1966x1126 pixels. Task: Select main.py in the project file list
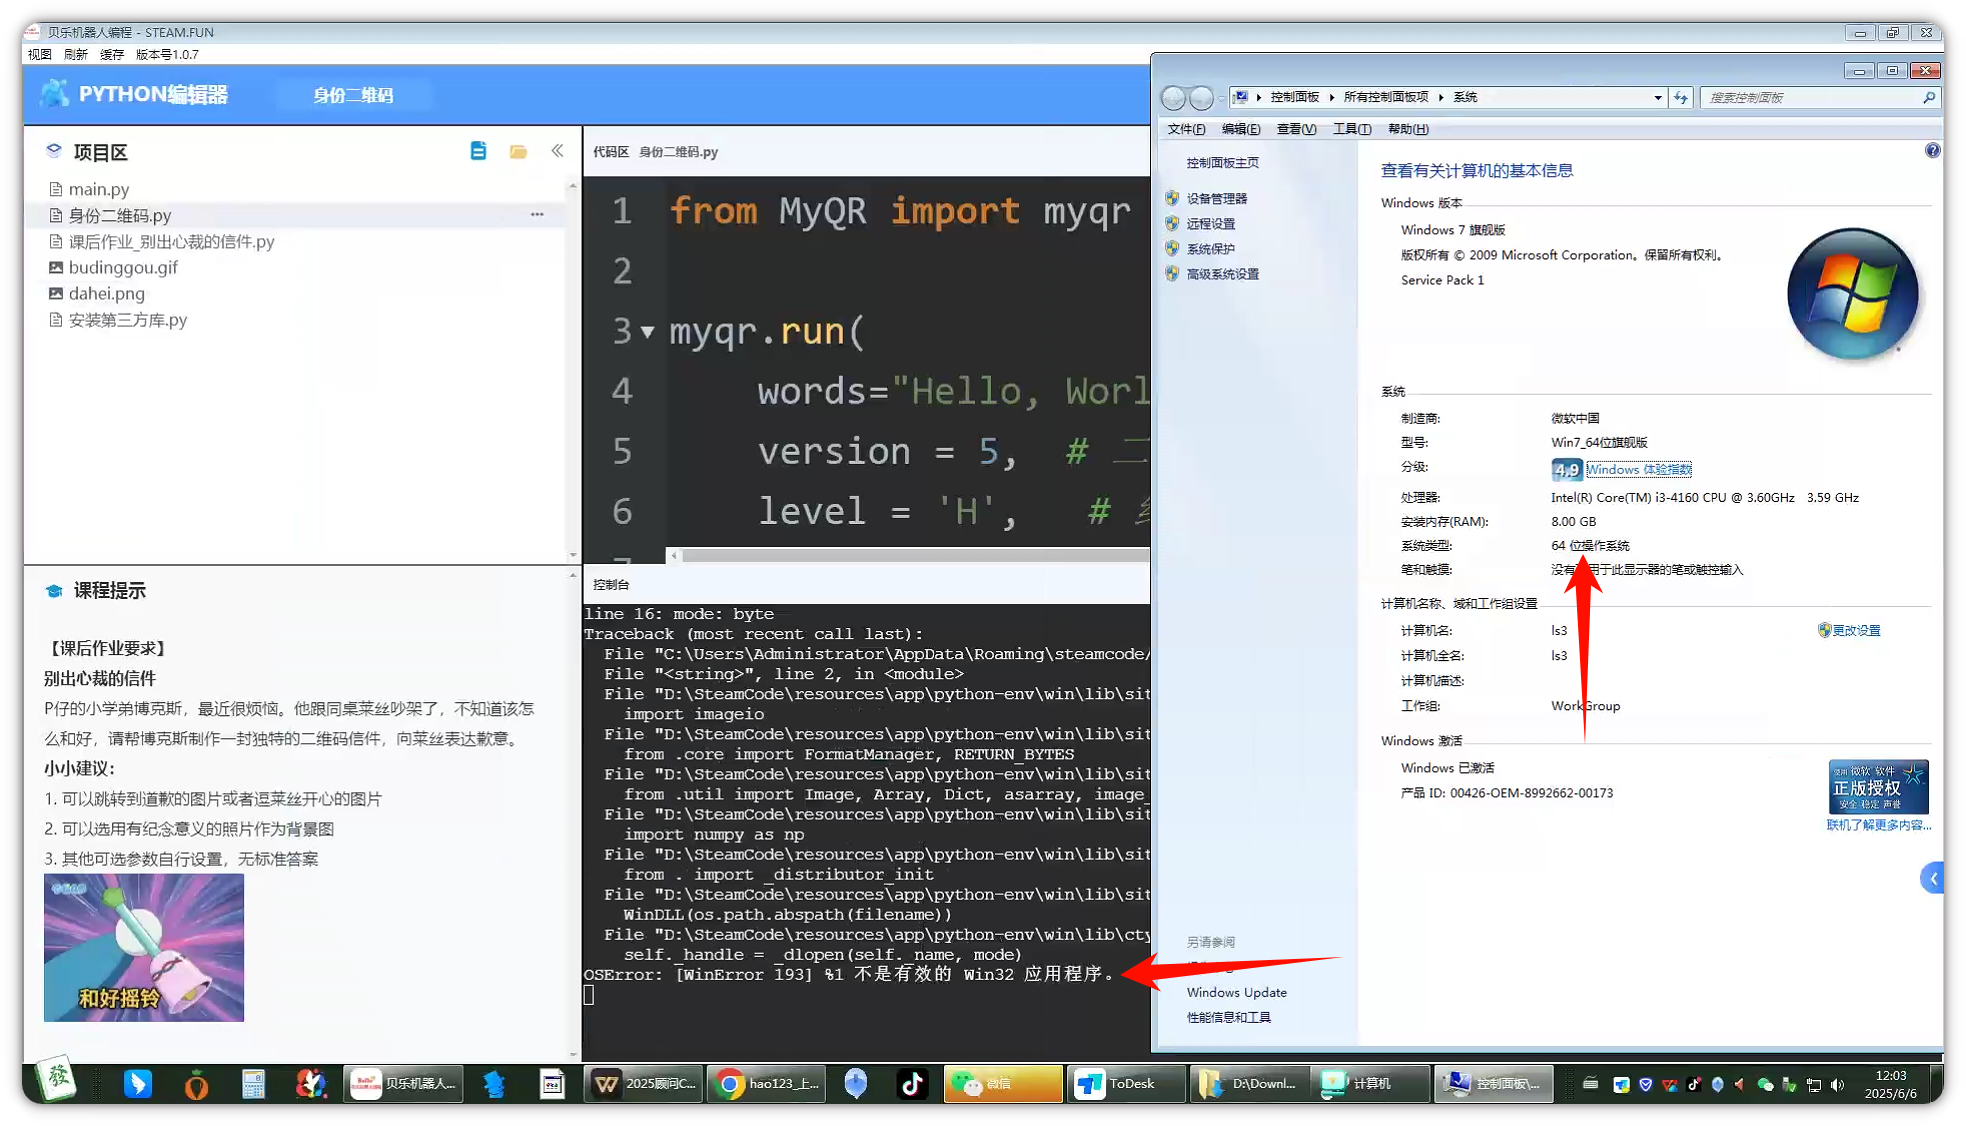coord(98,189)
